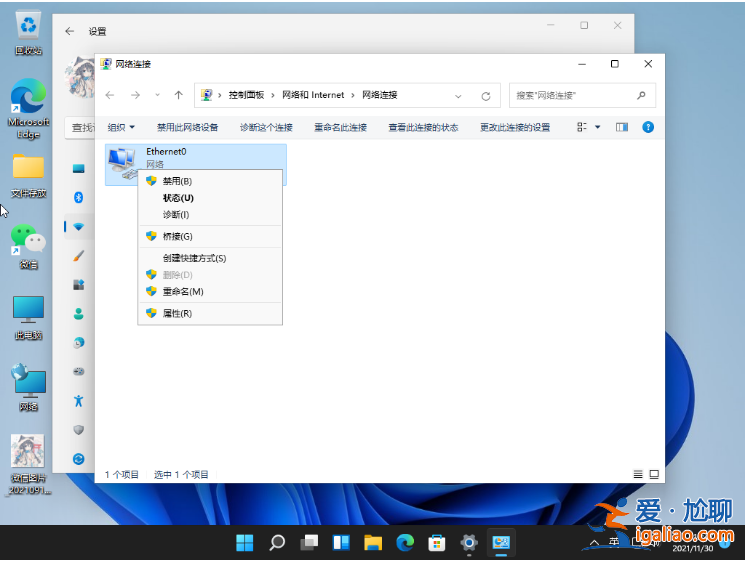Open Task View on the taskbar

(x=309, y=542)
